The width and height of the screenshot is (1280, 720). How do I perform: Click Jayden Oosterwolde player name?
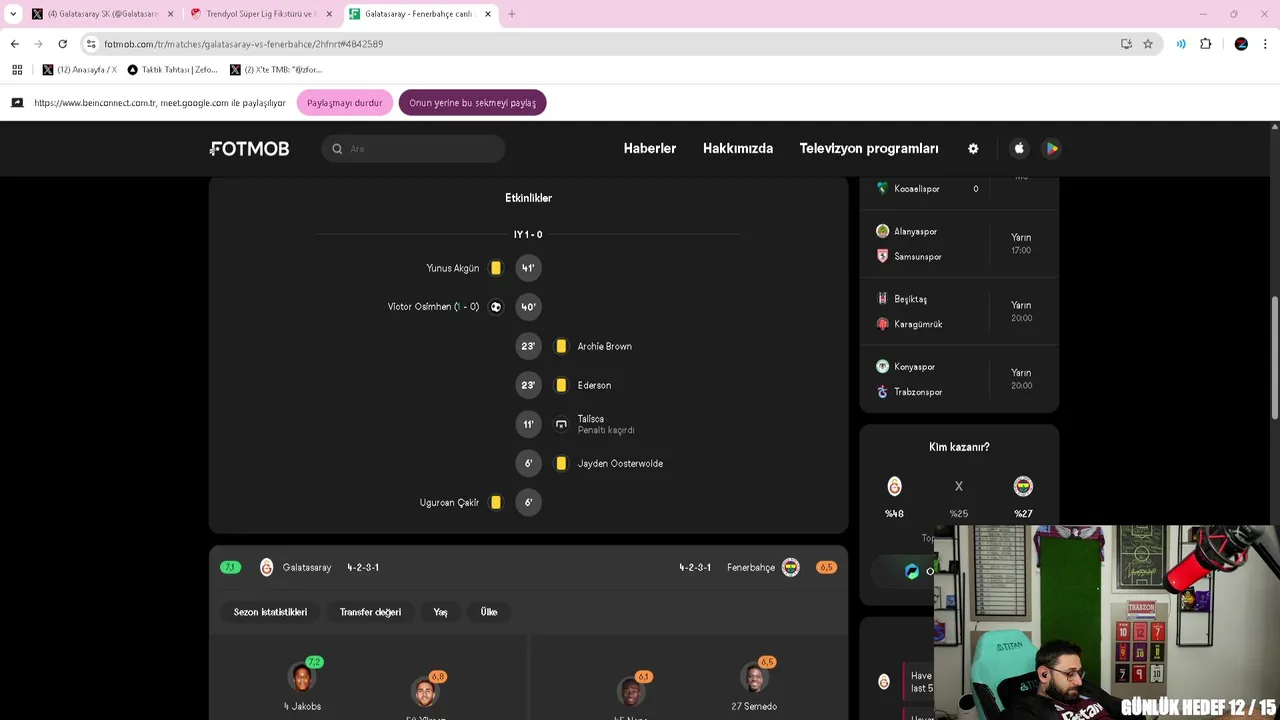point(620,463)
